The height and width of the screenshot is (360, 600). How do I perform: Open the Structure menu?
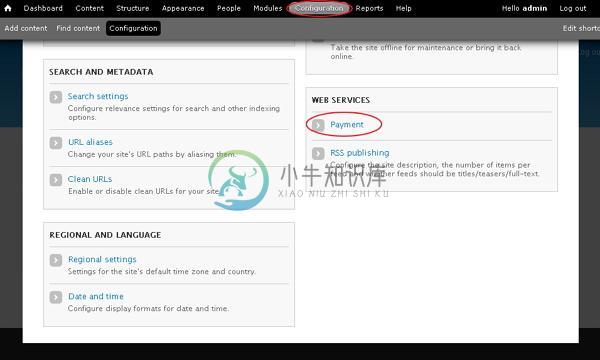133,8
